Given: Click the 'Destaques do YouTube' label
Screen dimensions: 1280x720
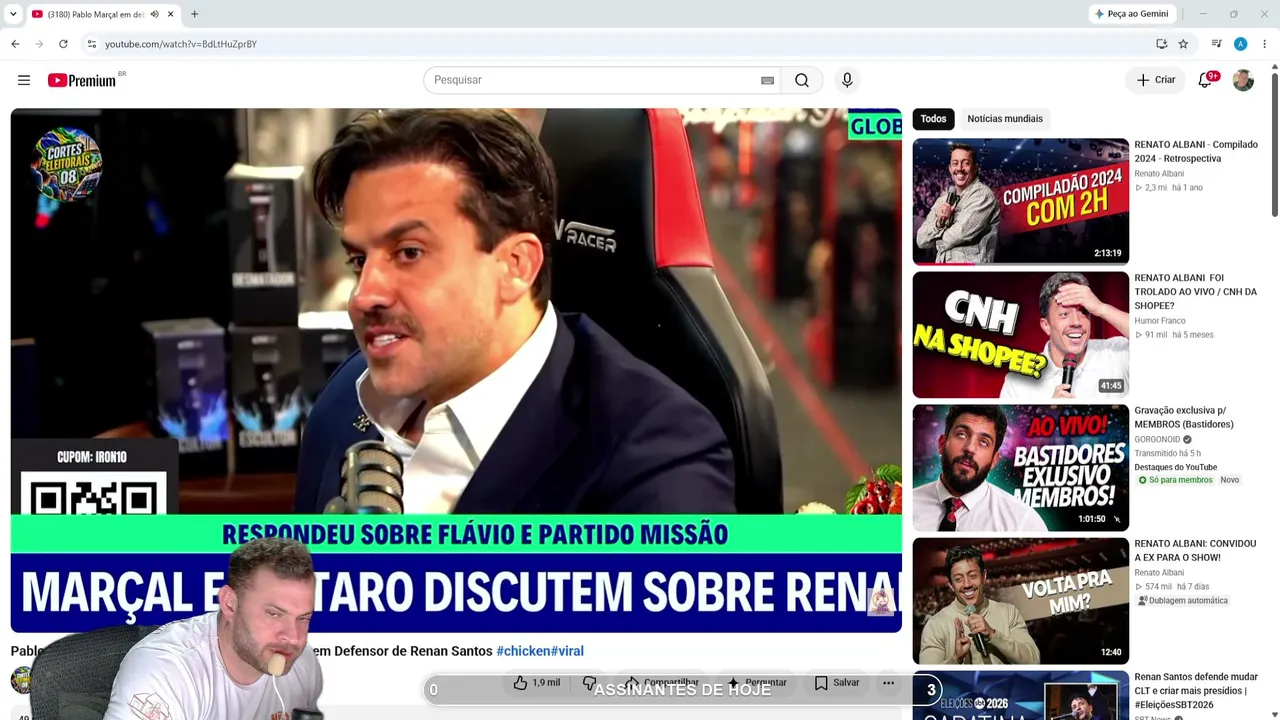Looking at the screenshot, I should click(1175, 467).
